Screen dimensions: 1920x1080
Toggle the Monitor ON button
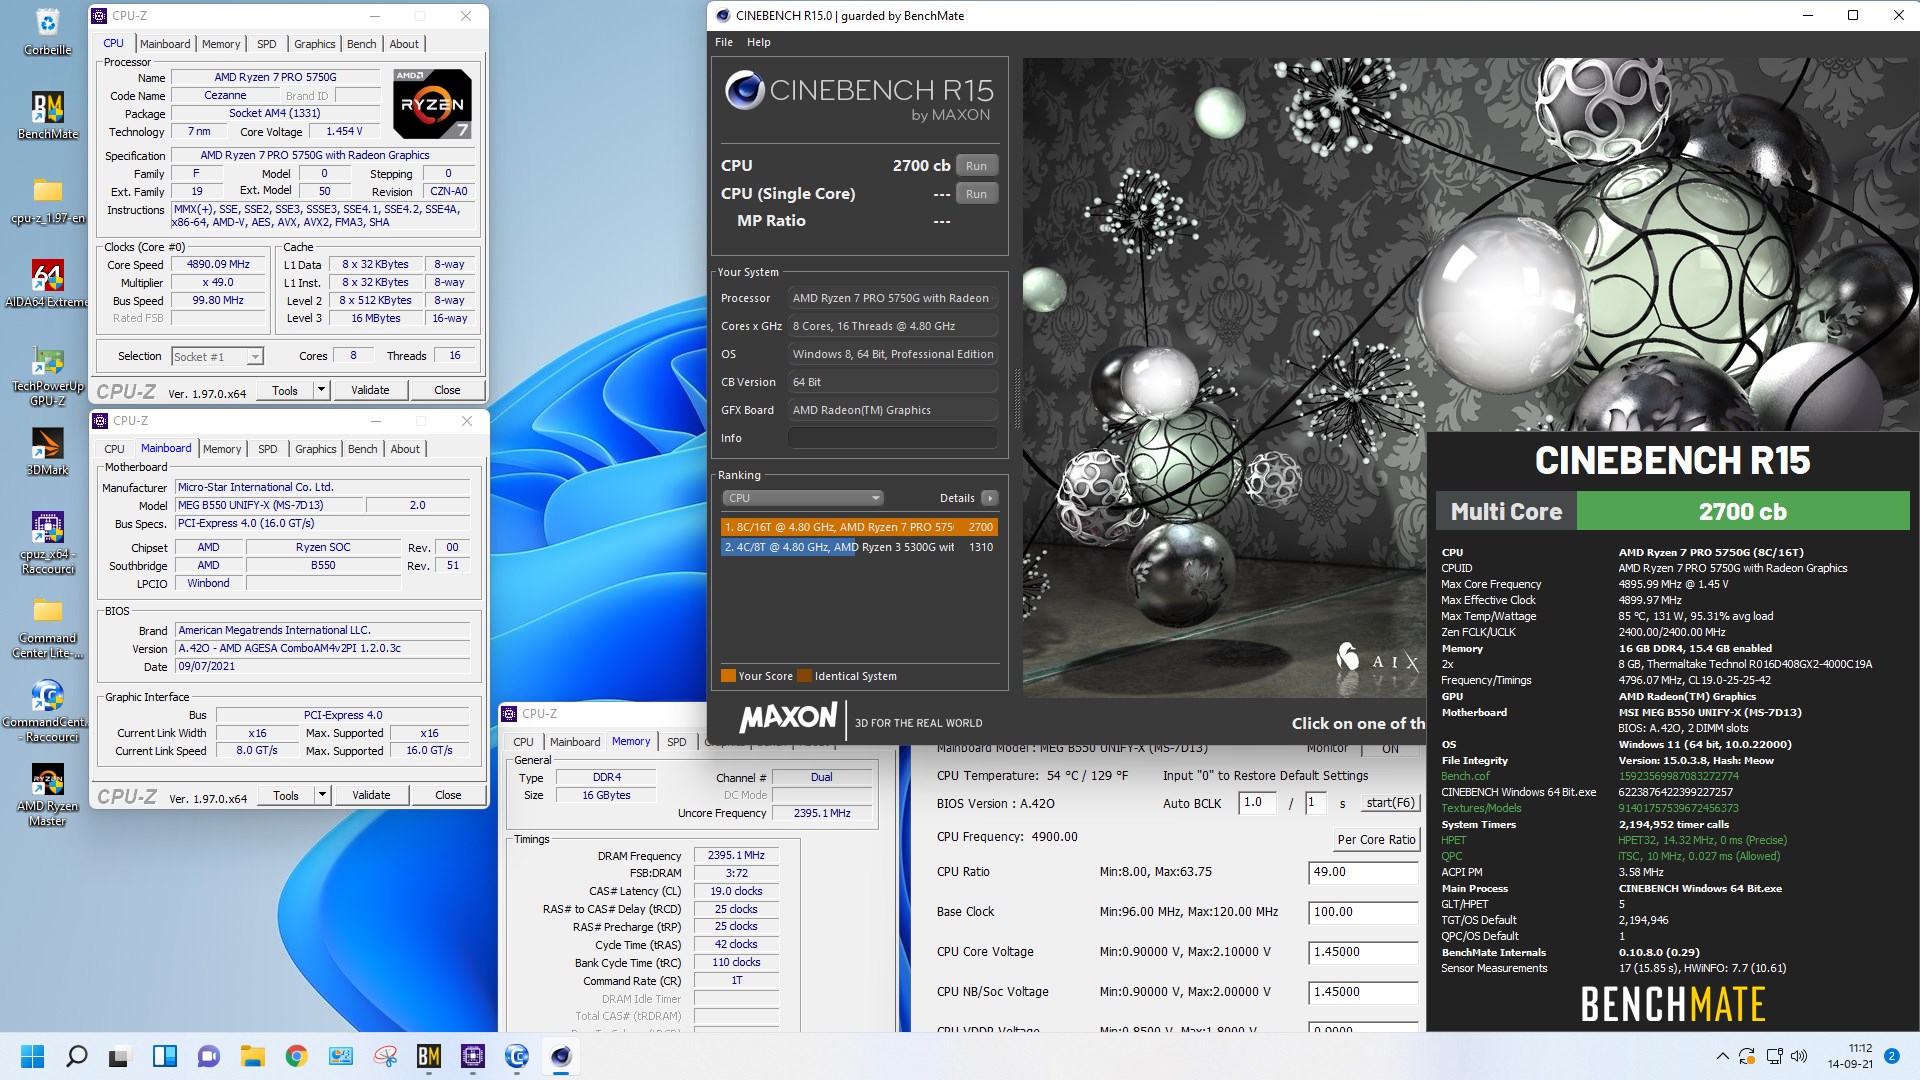click(x=1390, y=748)
